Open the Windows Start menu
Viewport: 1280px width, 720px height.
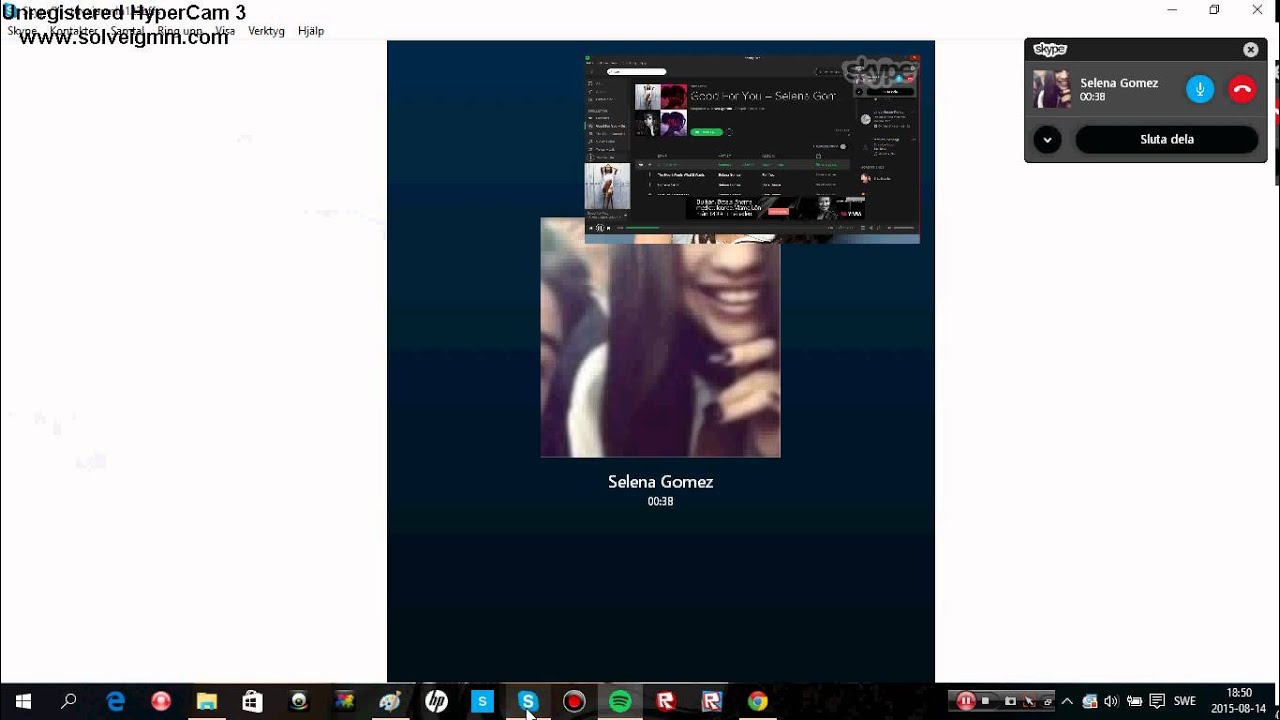coord(23,702)
